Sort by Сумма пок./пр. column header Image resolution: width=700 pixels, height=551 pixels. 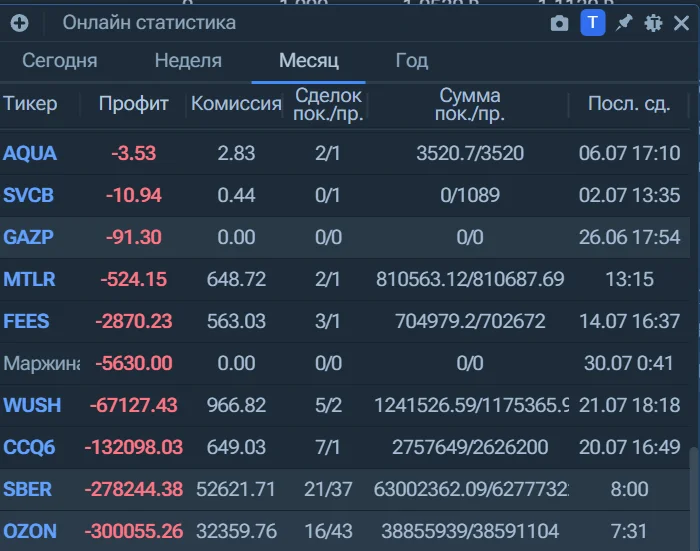[x=470, y=104]
